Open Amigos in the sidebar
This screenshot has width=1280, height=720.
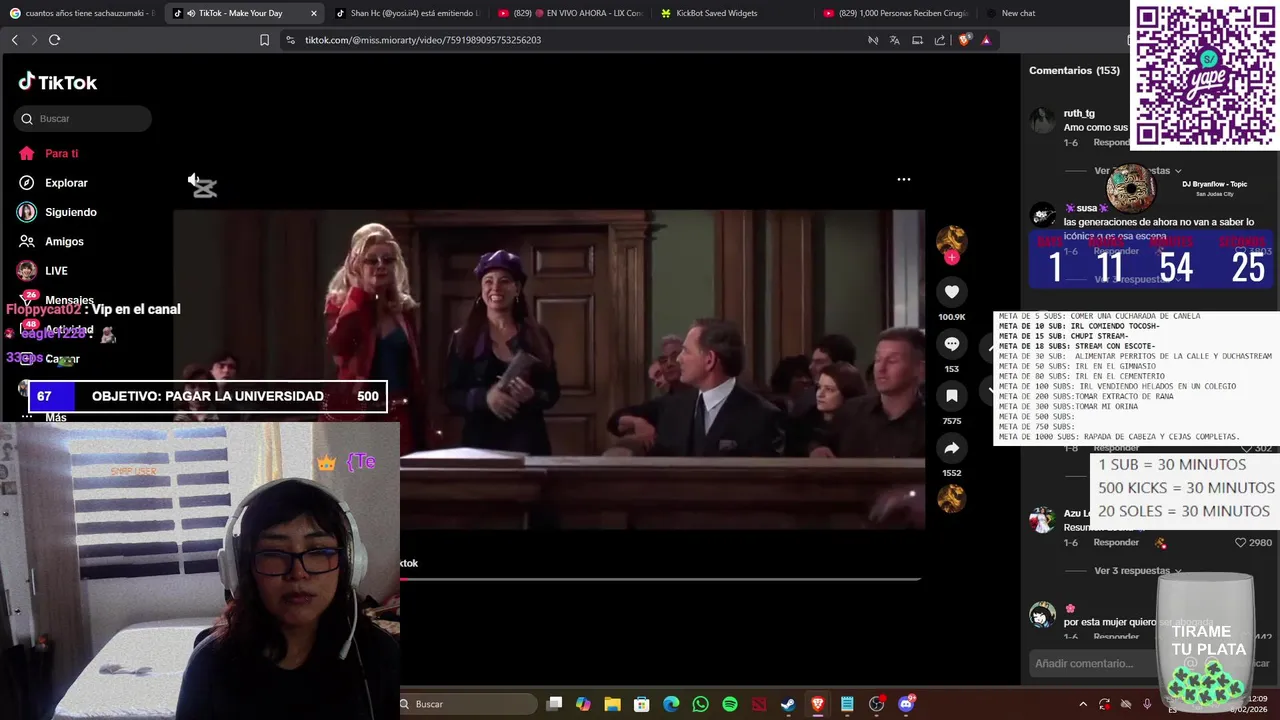pyautogui.click(x=51, y=241)
